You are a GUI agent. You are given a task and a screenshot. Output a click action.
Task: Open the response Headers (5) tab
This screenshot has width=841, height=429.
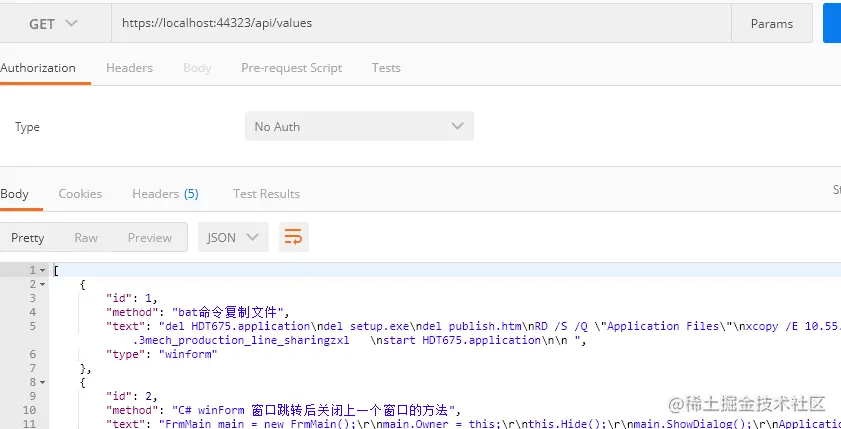coord(165,194)
